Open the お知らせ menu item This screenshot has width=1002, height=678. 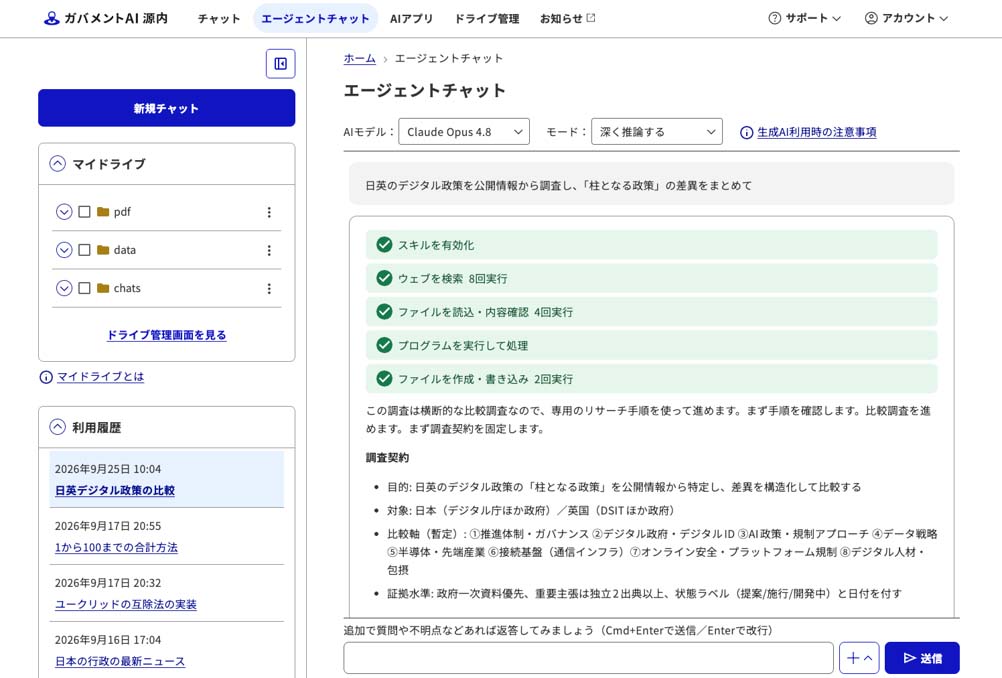click(x=567, y=19)
